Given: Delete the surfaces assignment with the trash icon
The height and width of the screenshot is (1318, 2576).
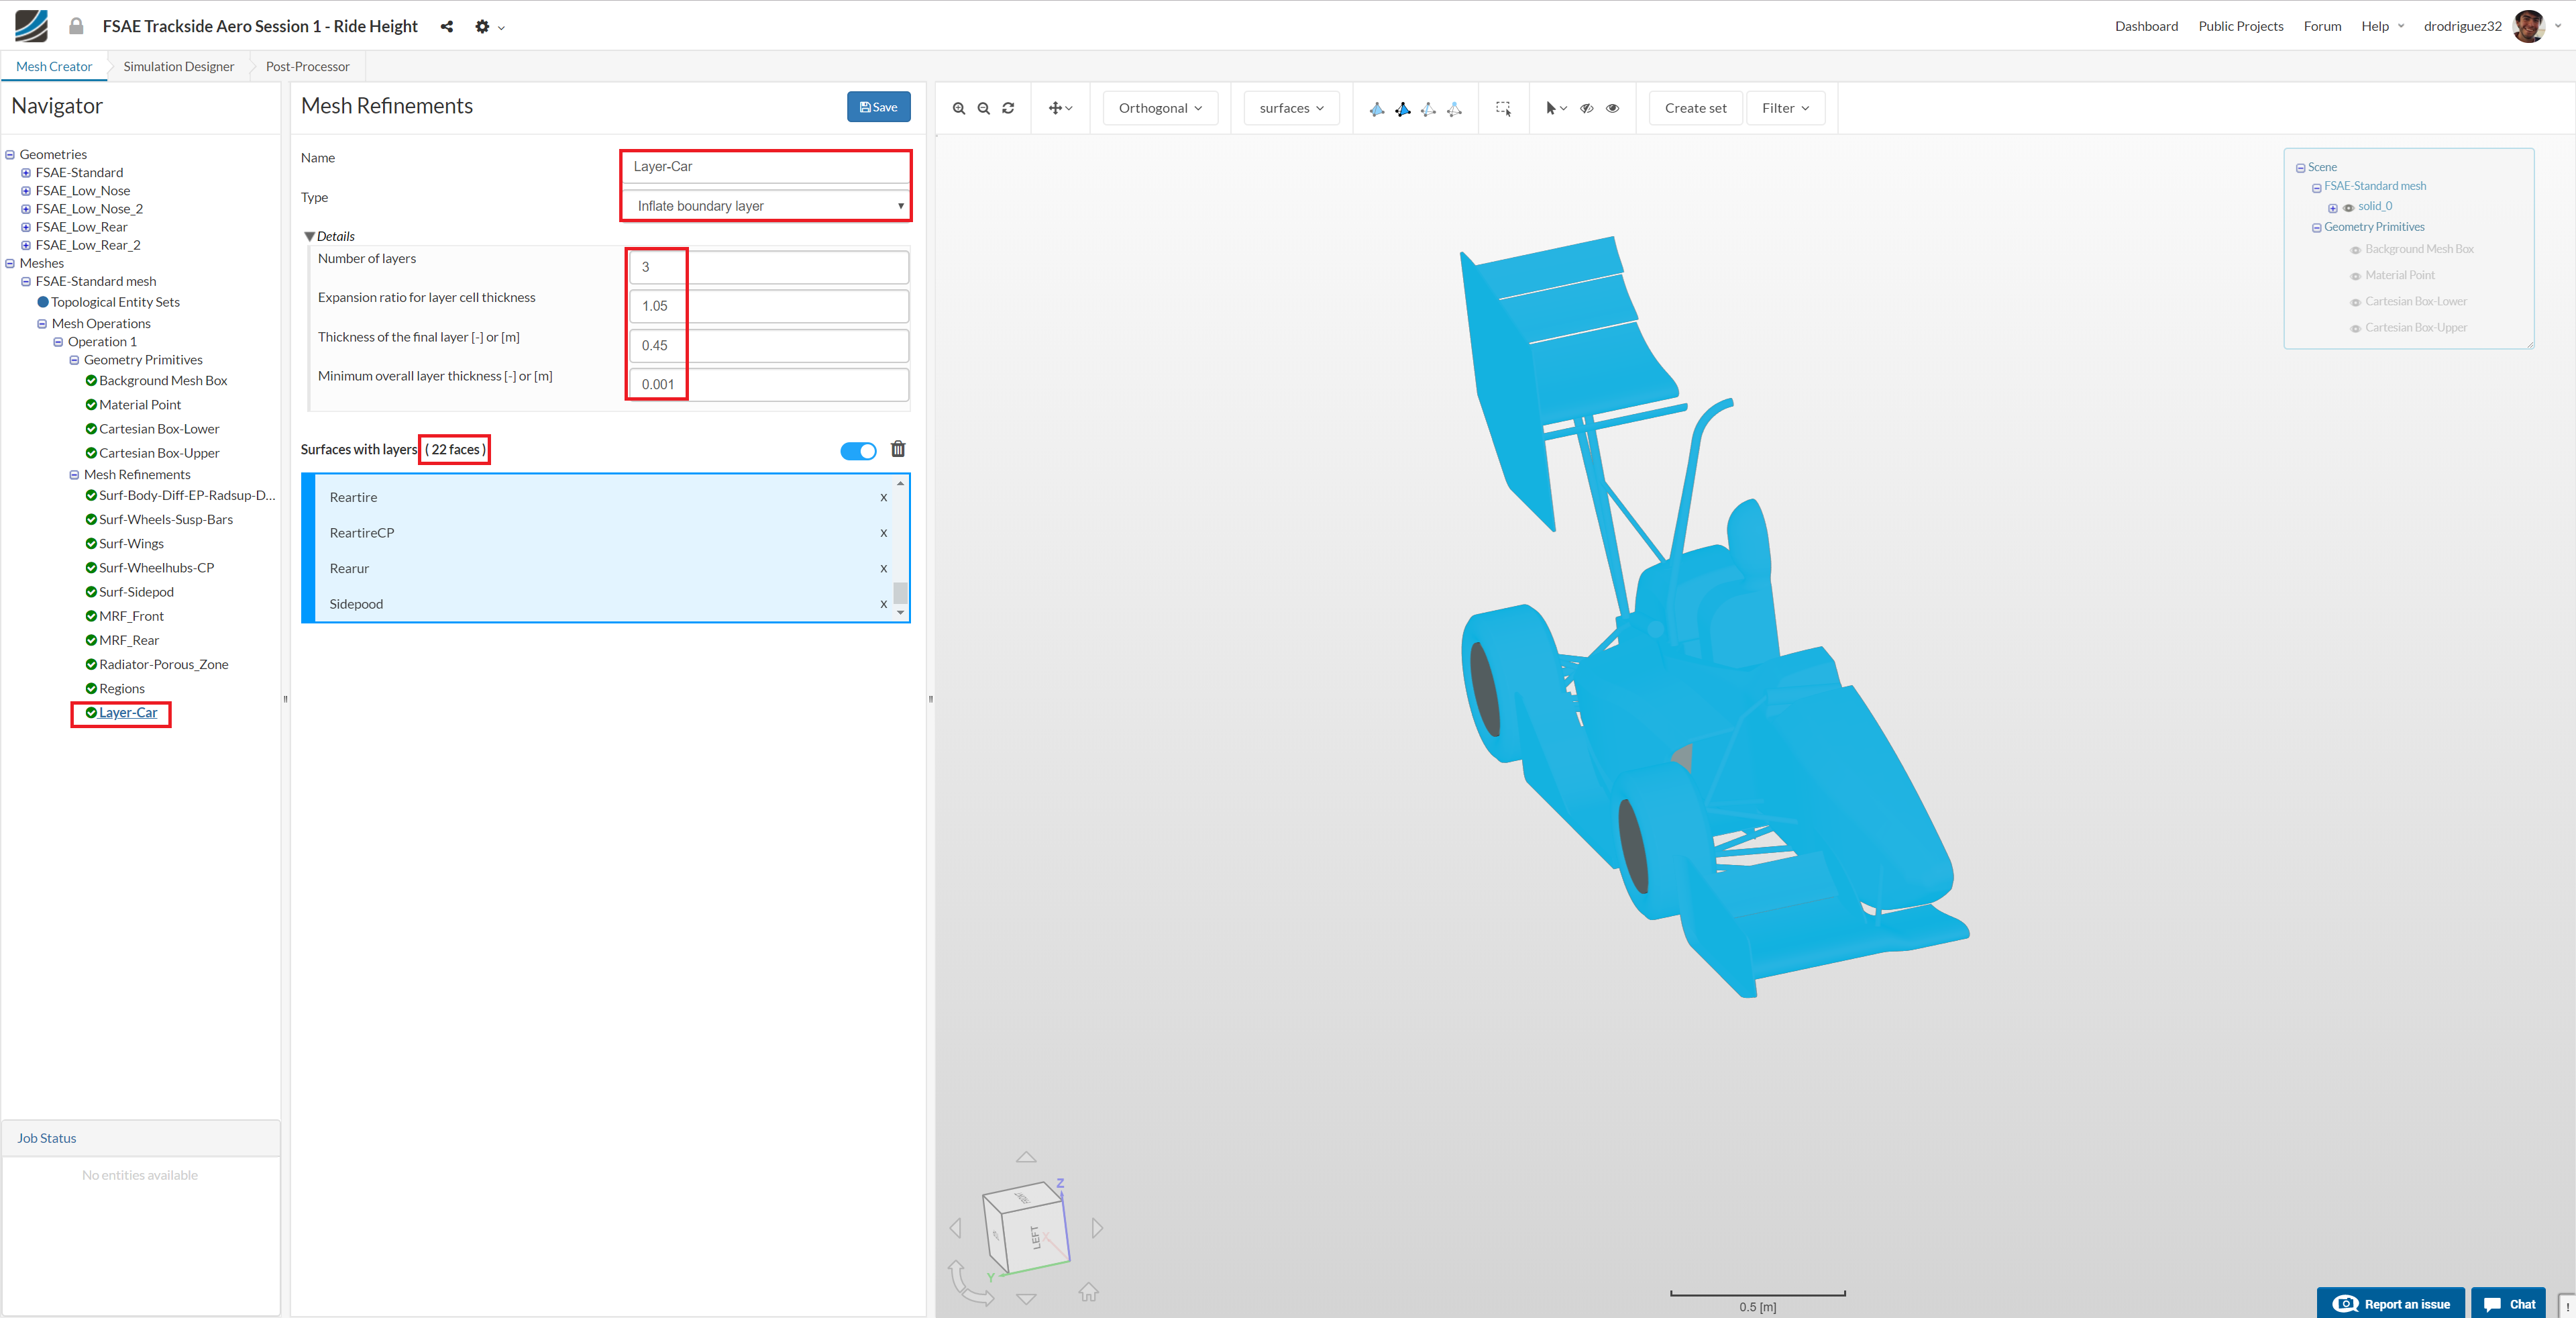Looking at the screenshot, I should (898, 449).
